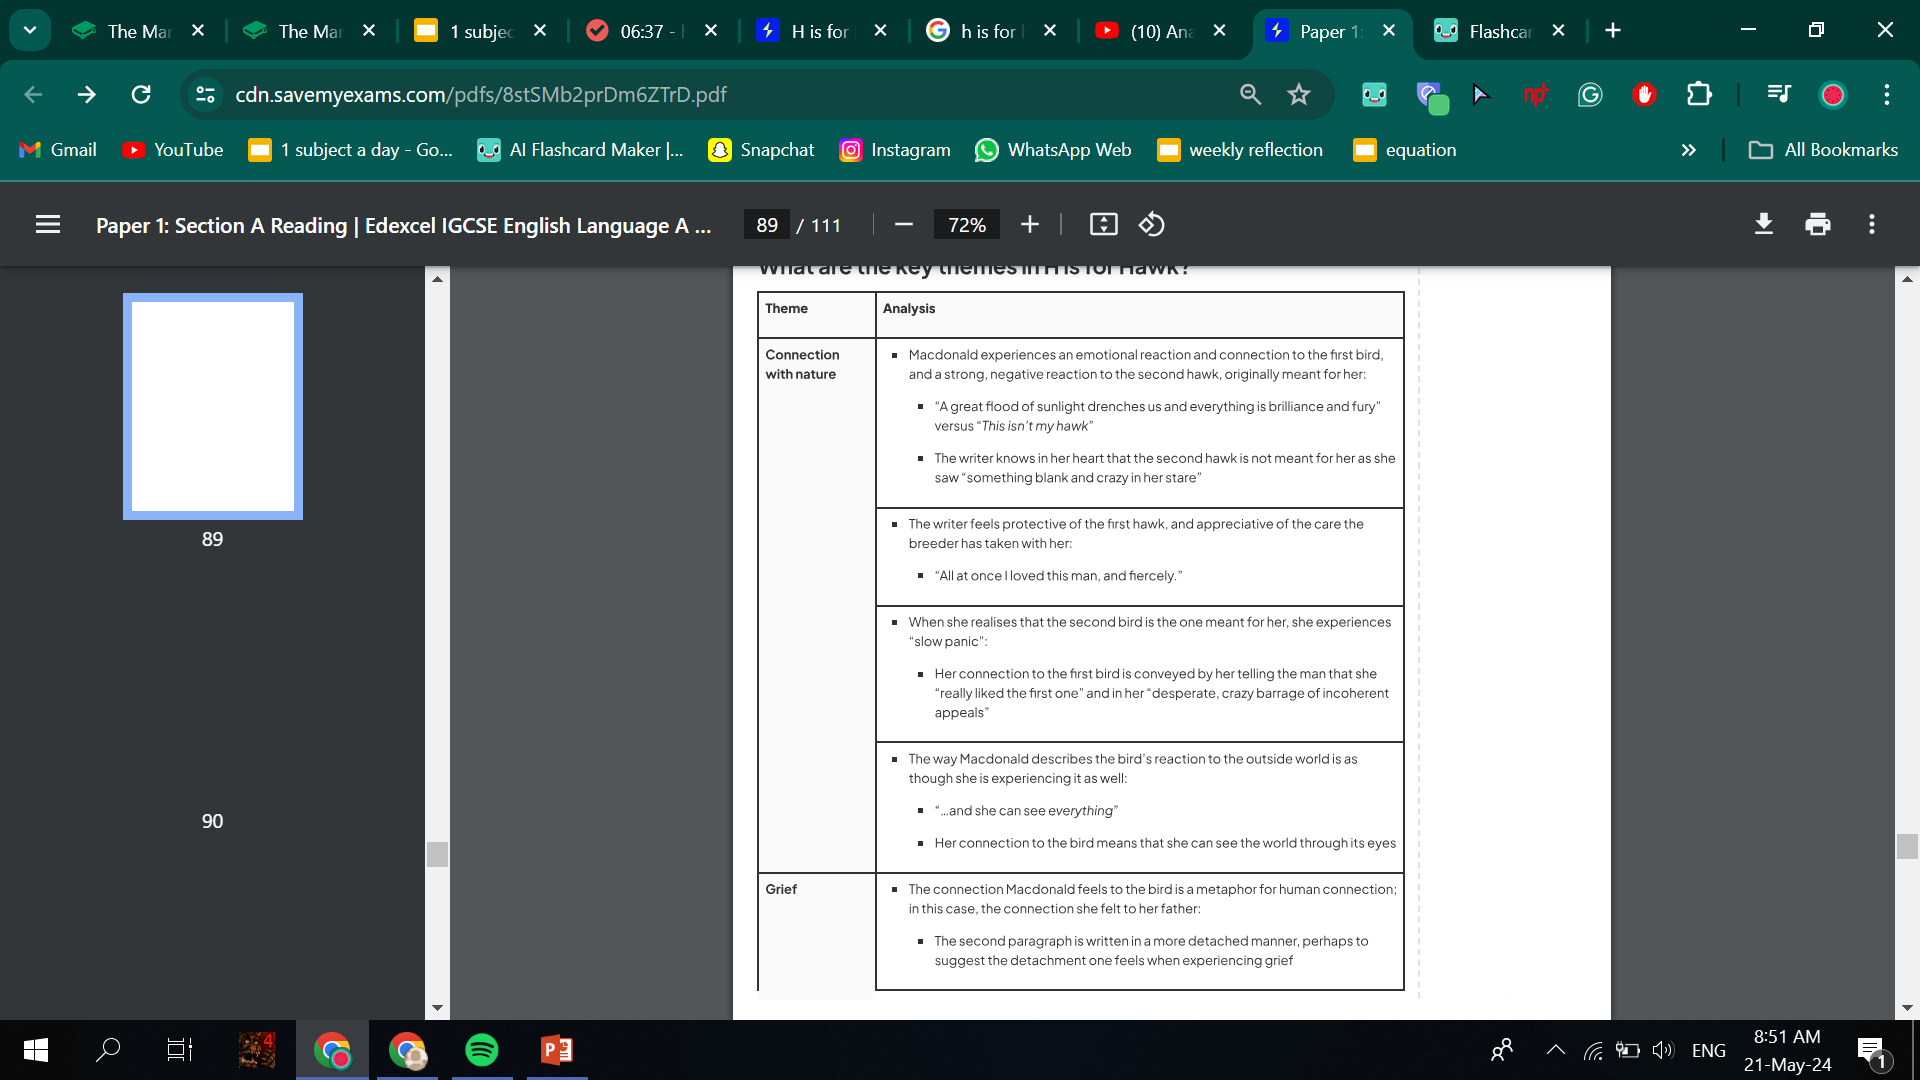Download the PDF file
Viewport: 1920px width, 1080px height.
click(1764, 225)
